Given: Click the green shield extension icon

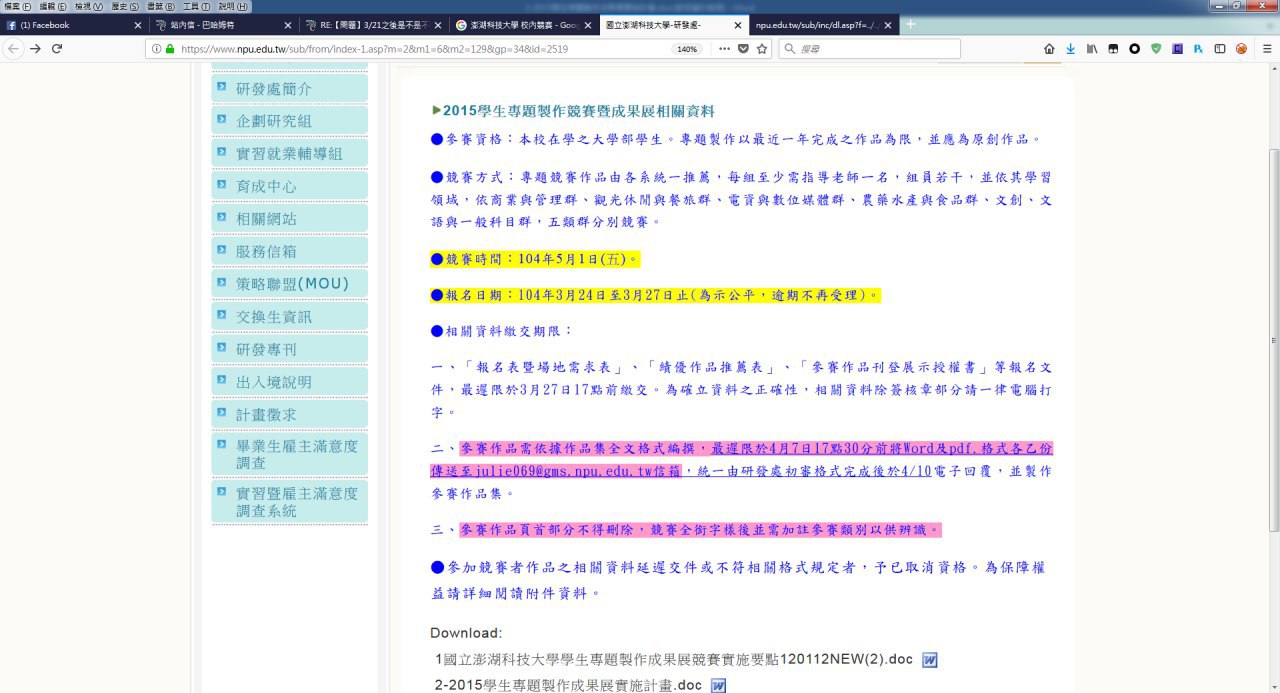Looking at the screenshot, I should [x=1156, y=49].
